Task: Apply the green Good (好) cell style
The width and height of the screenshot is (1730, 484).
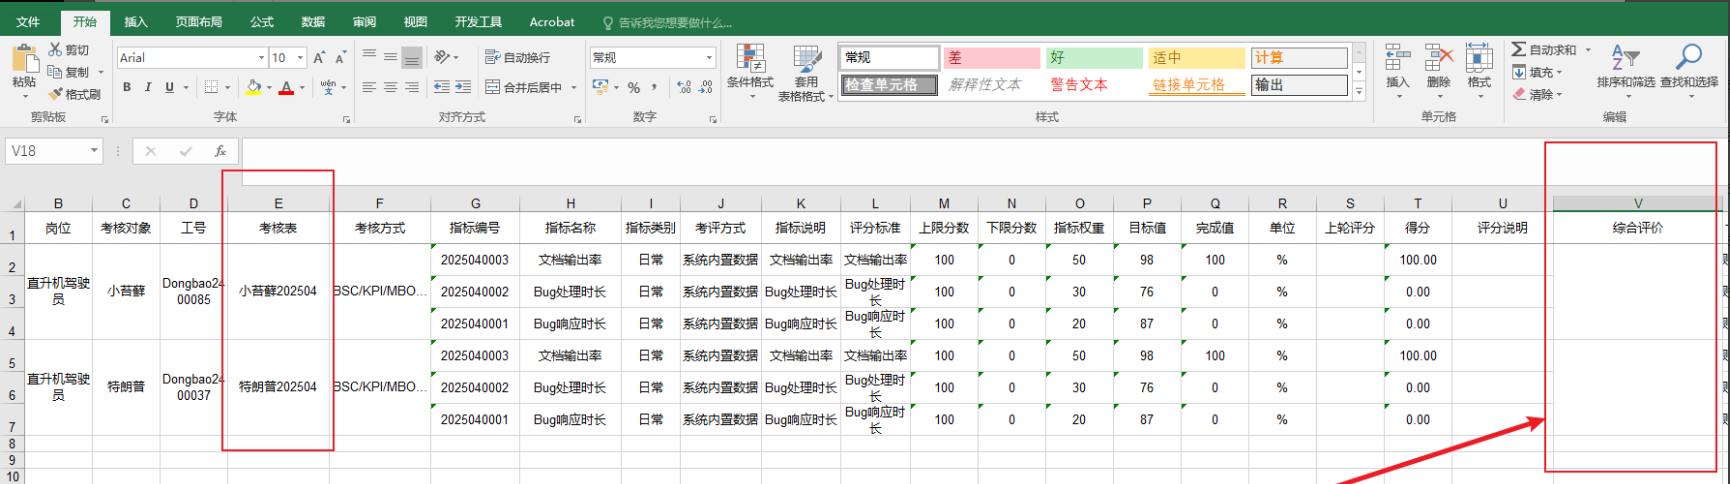Action: (1093, 58)
